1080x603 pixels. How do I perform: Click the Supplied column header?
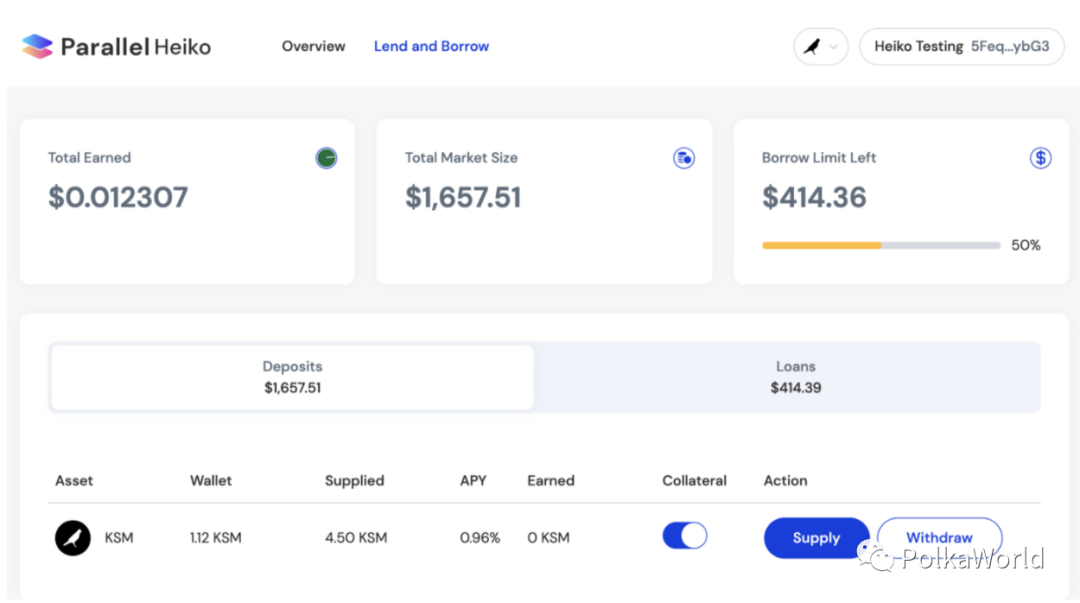tap(354, 481)
